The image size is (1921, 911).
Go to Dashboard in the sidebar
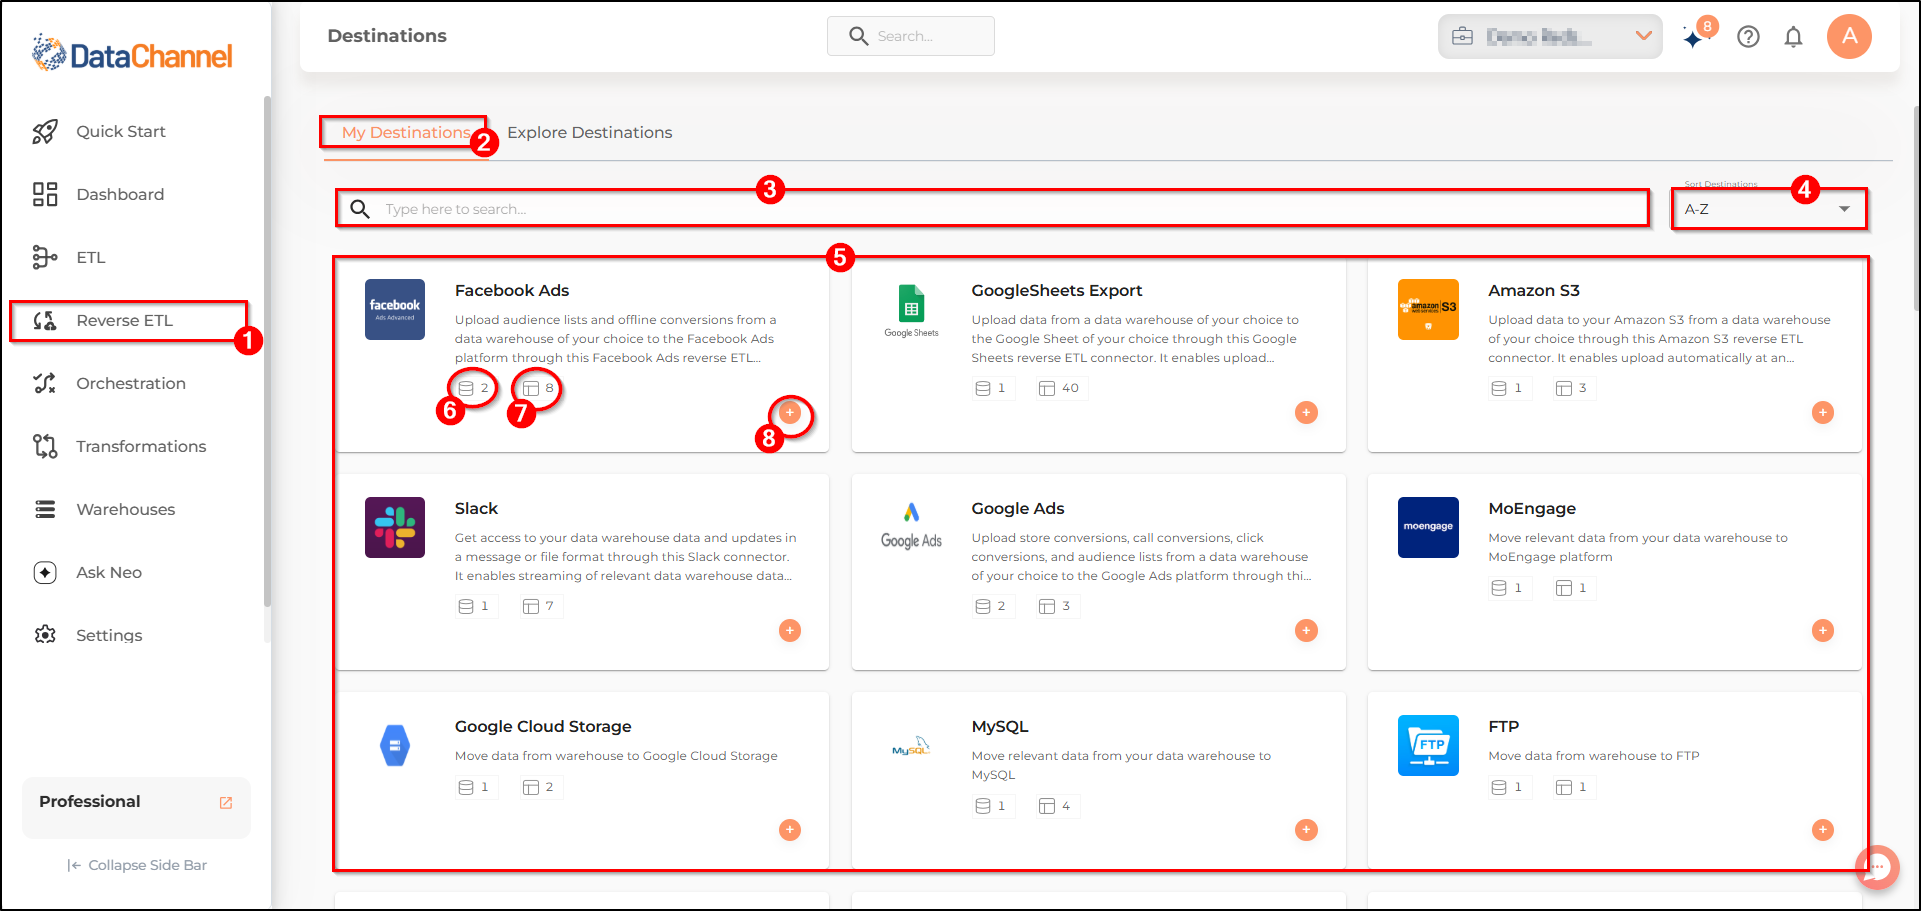click(120, 194)
